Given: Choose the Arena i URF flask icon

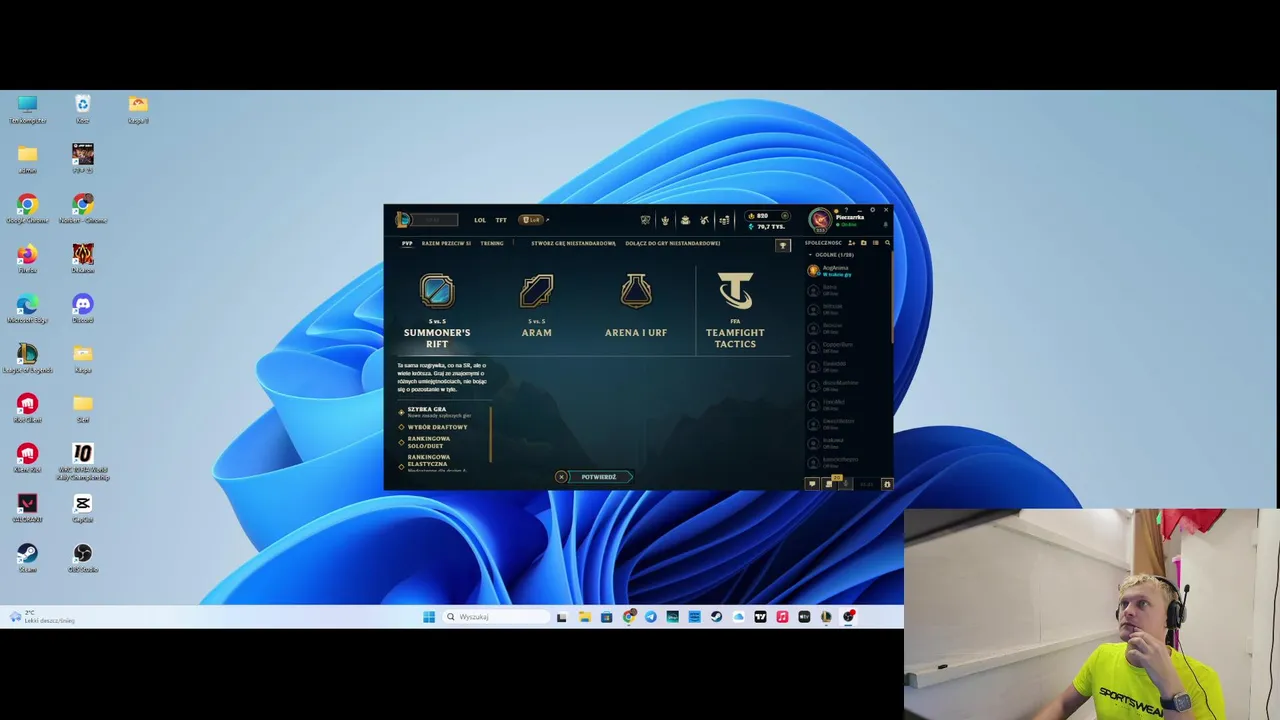Looking at the screenshot, I should (636, 291).
